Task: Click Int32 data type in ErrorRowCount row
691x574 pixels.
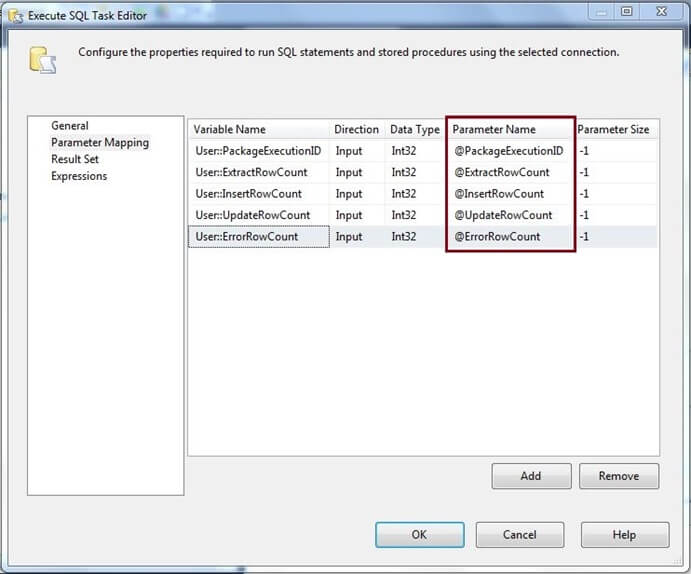Action: [415, 237]
